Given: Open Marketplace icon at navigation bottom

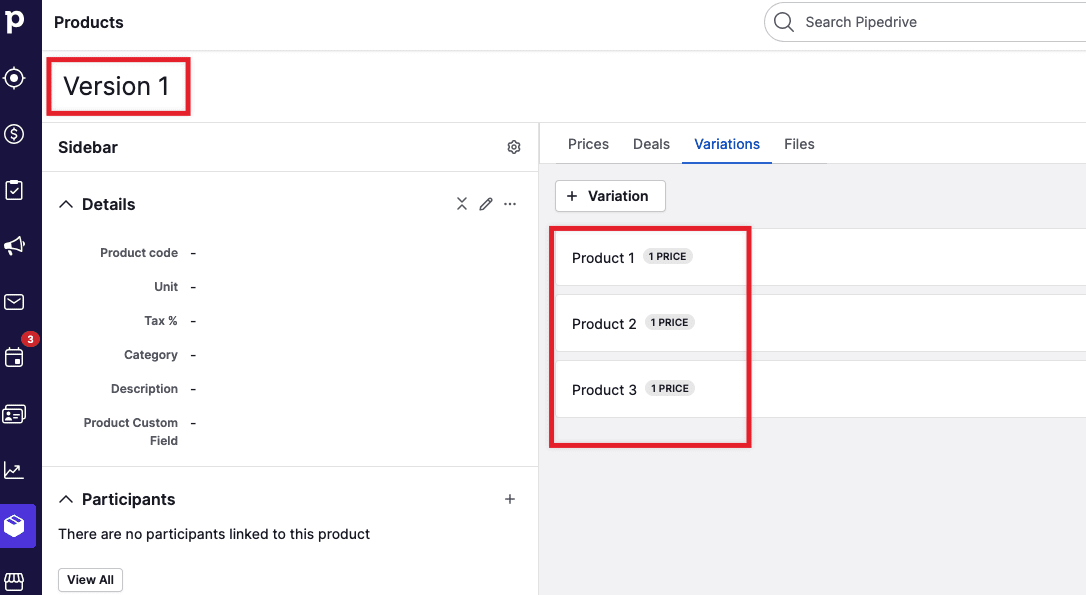Looking at the screenshot, I should (x=14, y=581).
